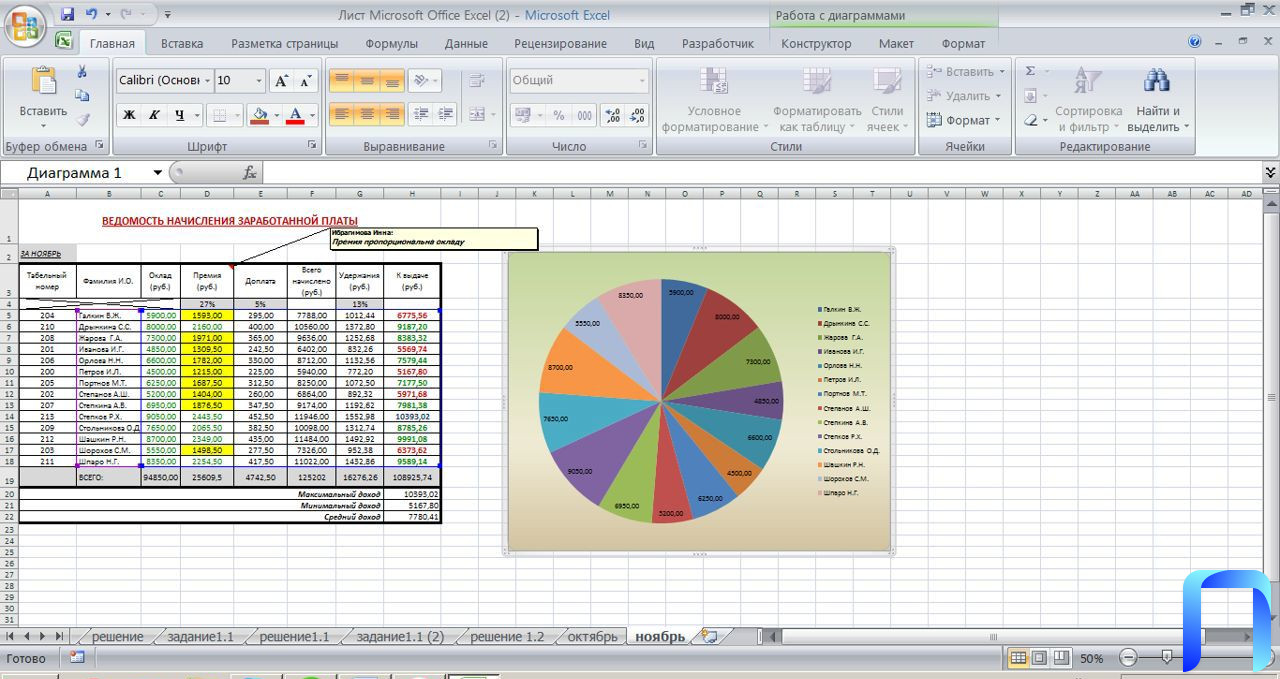This screenshot has height=679, width=1280.
Task: Click the Insert Worksheet tab icon
Action: (x=710, y=636)
